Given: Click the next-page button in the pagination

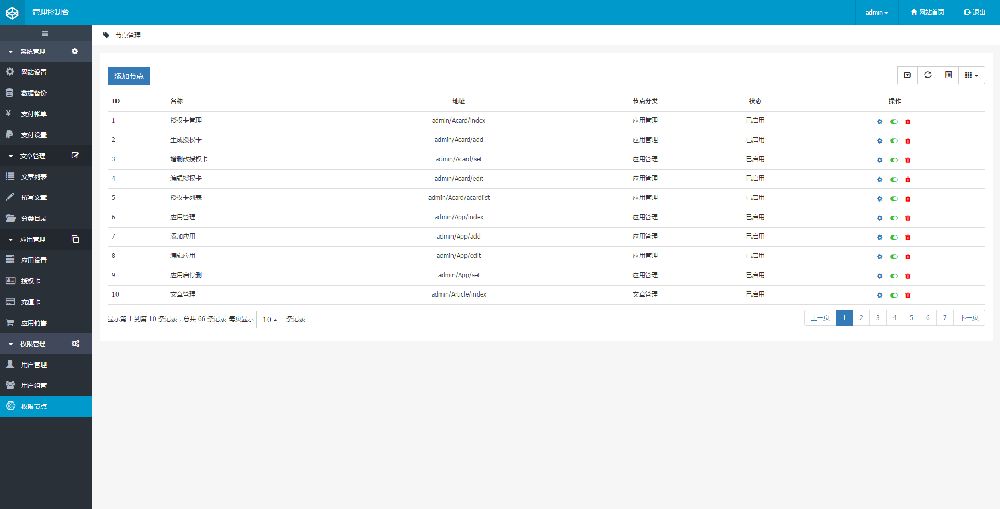Looking at the screenshot, I should [969, 318].
